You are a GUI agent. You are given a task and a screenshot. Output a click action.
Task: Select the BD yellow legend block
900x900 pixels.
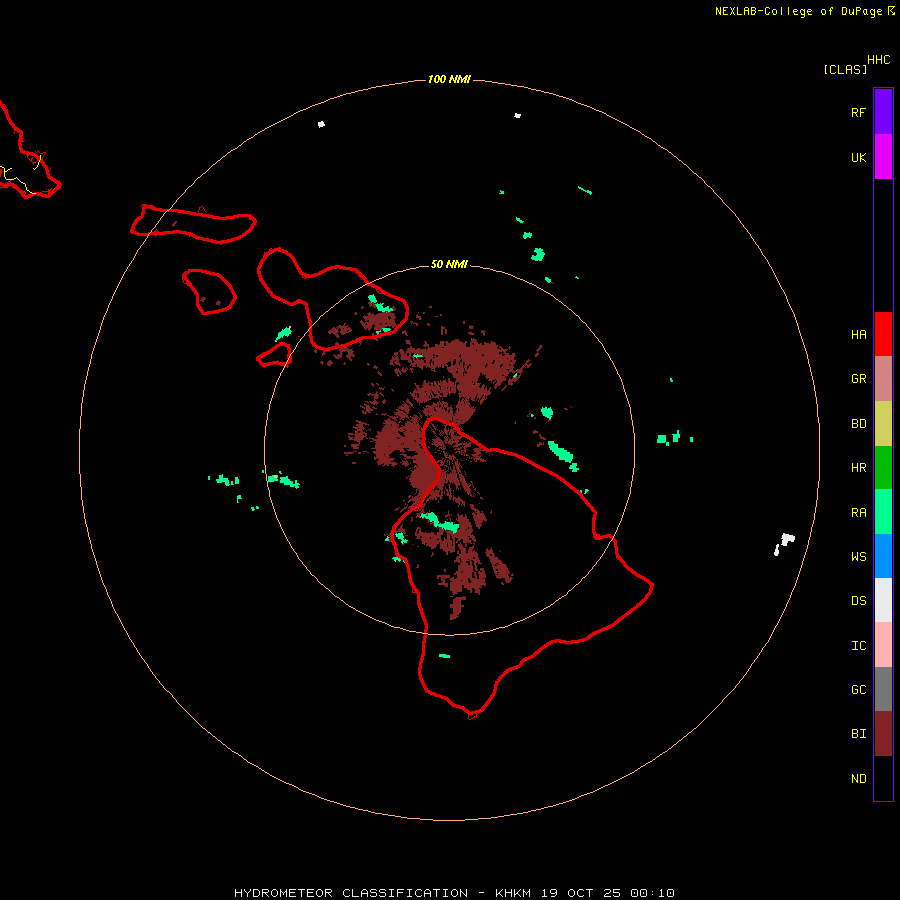[x=883, y=424]
